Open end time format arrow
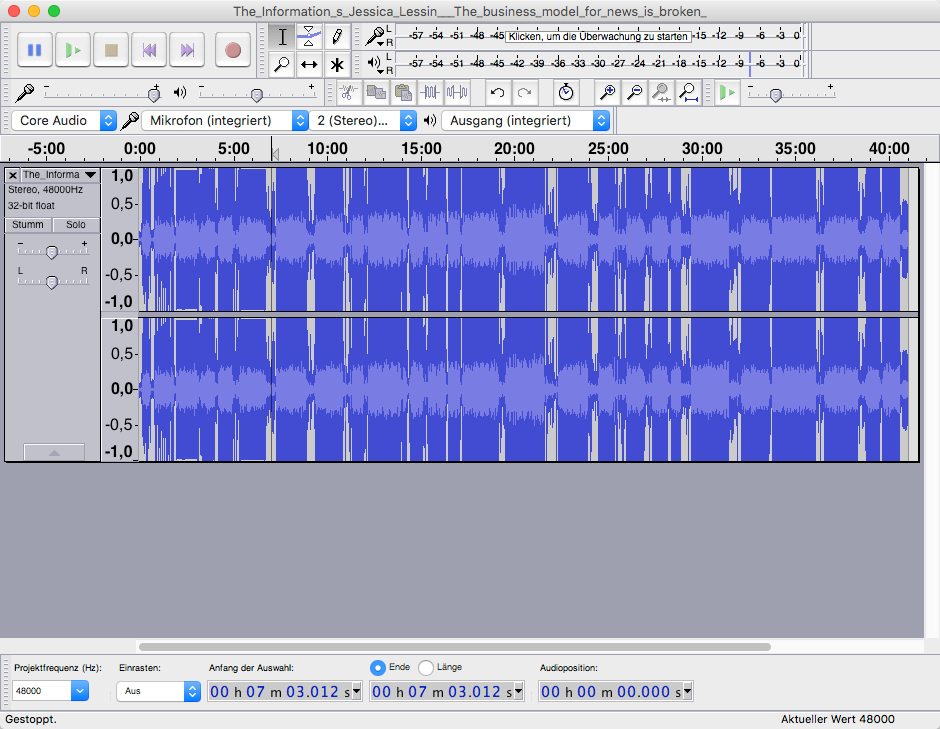Screen dimensions: 940x729 (x=519, y=691)
